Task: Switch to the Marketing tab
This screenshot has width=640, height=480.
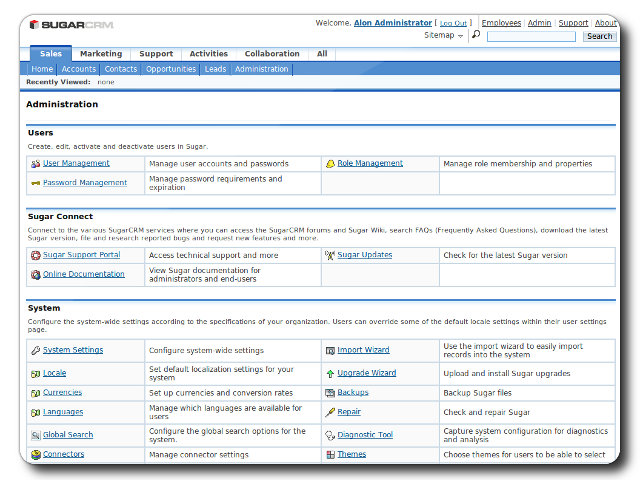Action: tap(101, 54)
